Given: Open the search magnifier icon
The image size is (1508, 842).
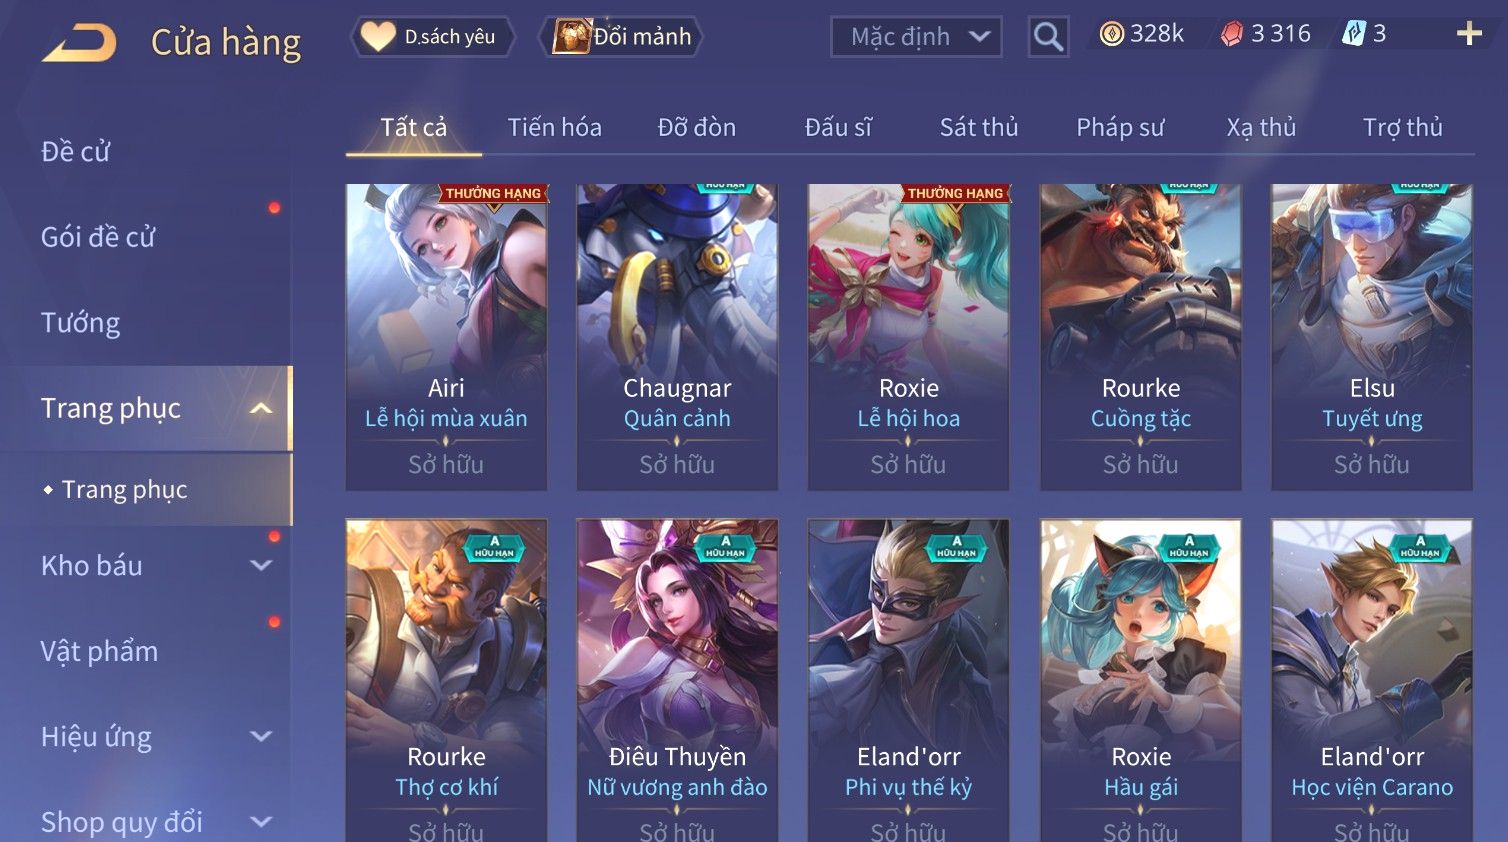Looking at the screenshot, I should 1048,37.
